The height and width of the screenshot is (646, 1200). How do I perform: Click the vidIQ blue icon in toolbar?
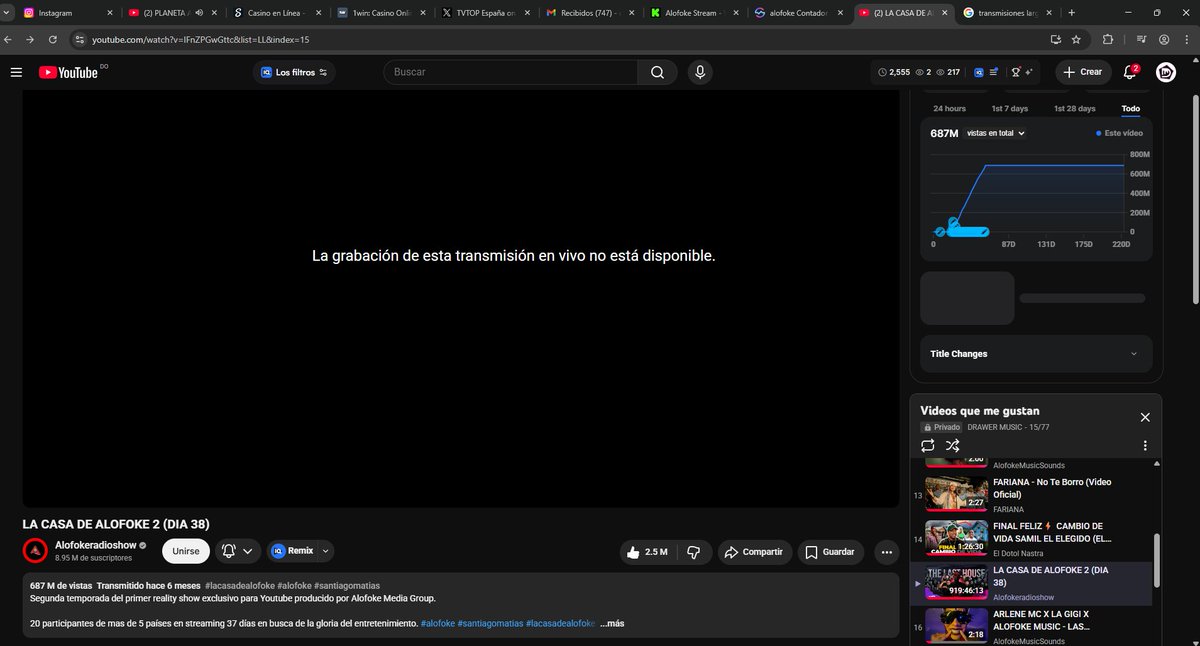[980, 72]
